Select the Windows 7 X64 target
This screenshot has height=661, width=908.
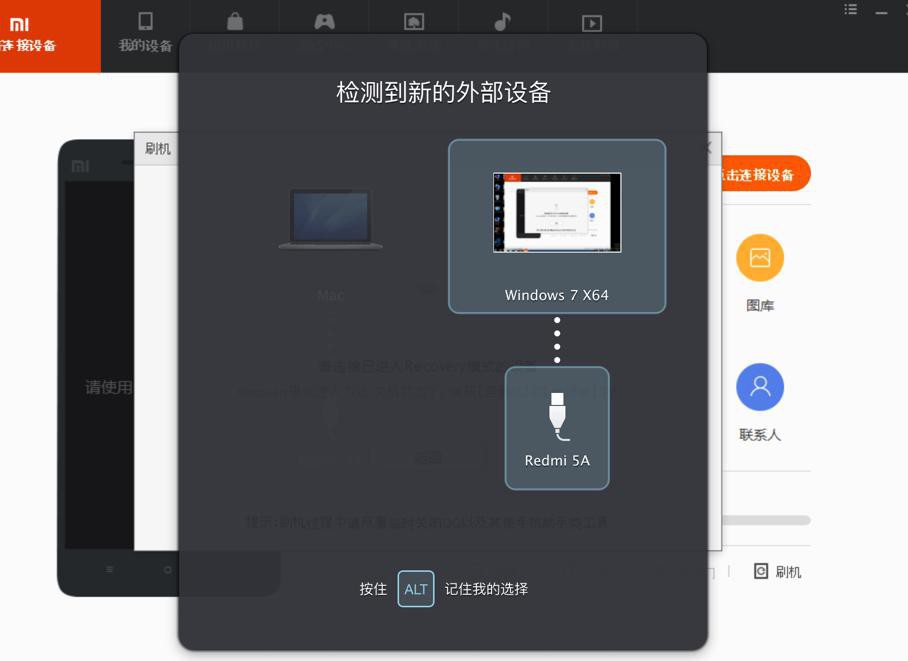(x=557, y=227)
